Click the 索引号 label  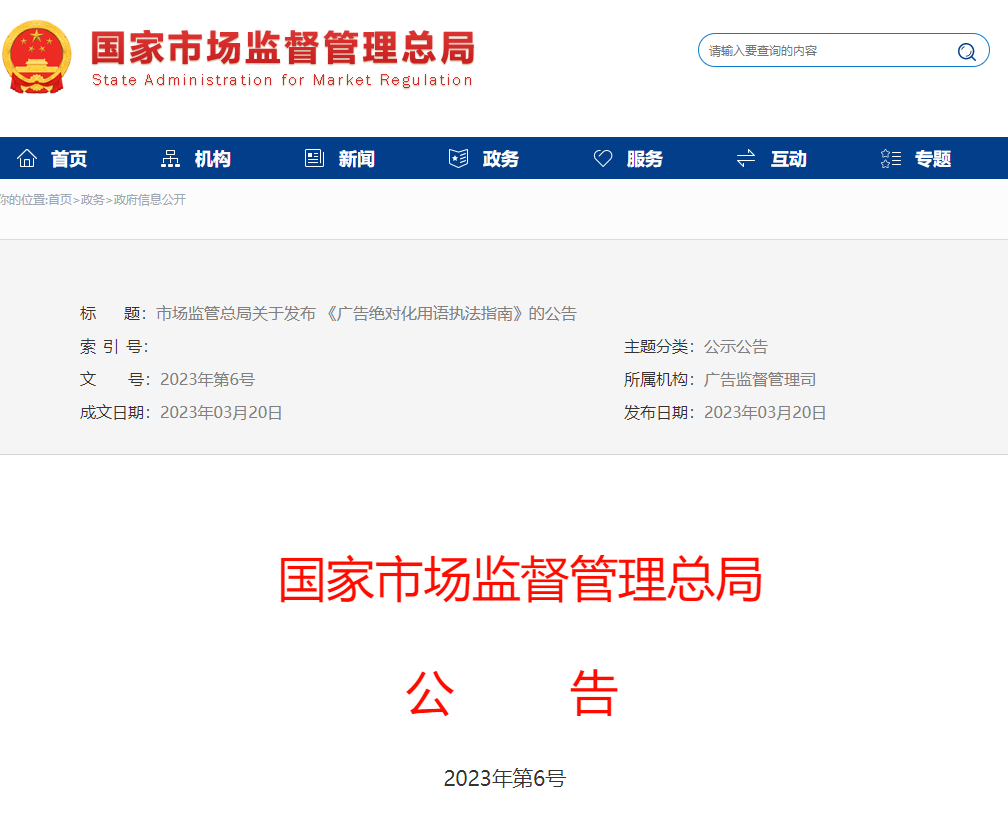pyautogui.click(x=114, y=347)
